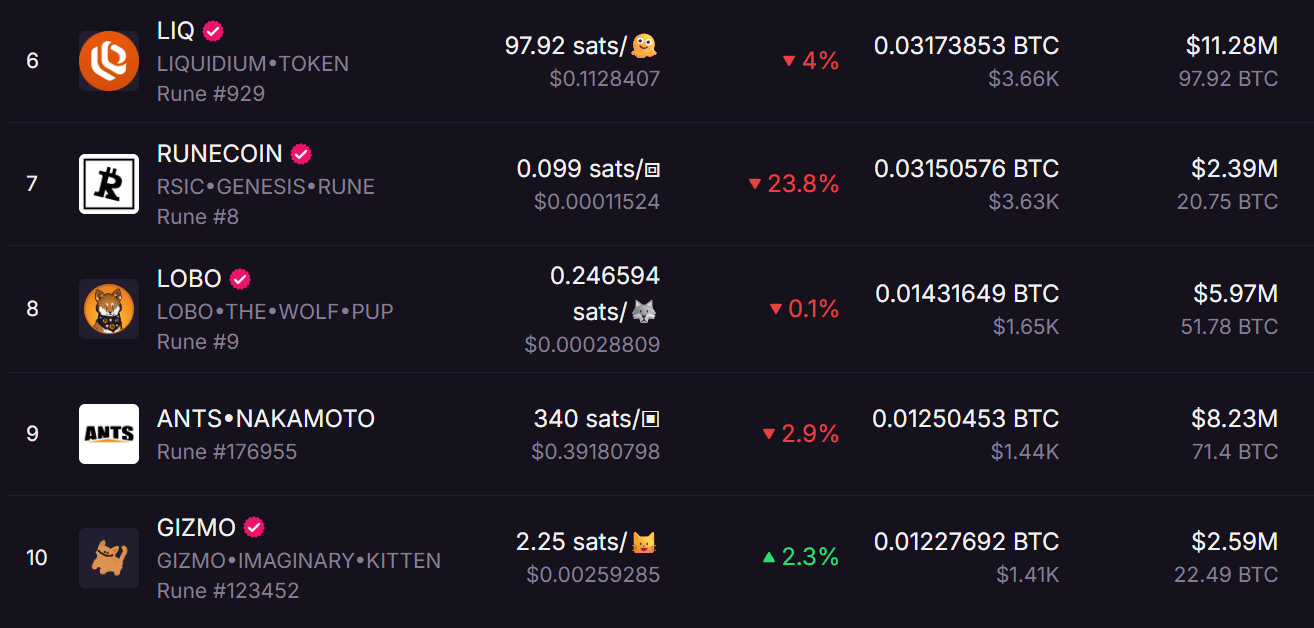Screen dimensions: 1314x628
Task: Click the LIQ rune emoji symbol
Action: coord(645,45)
